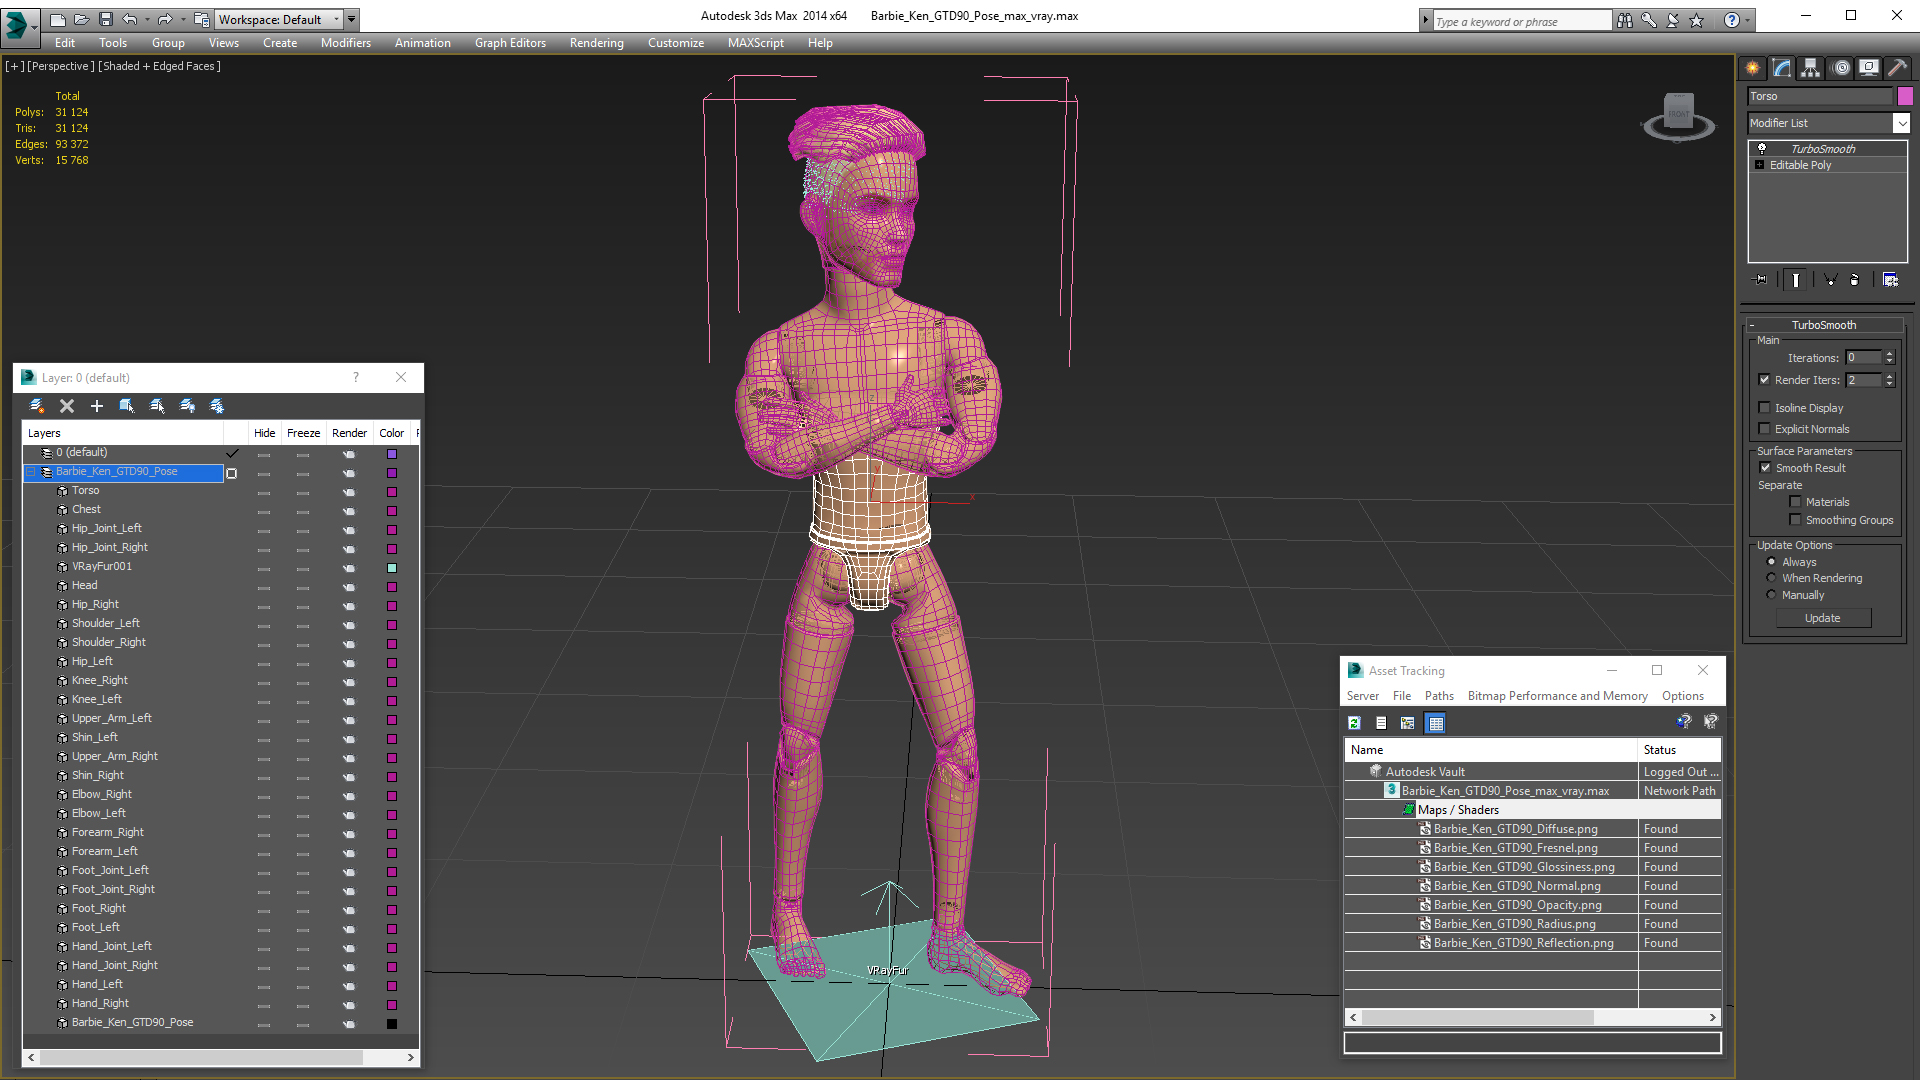Click Iterations spinner up arrow
Image resolution: width=1920 pixels, height=1080 pixels.
point(1889,354)
